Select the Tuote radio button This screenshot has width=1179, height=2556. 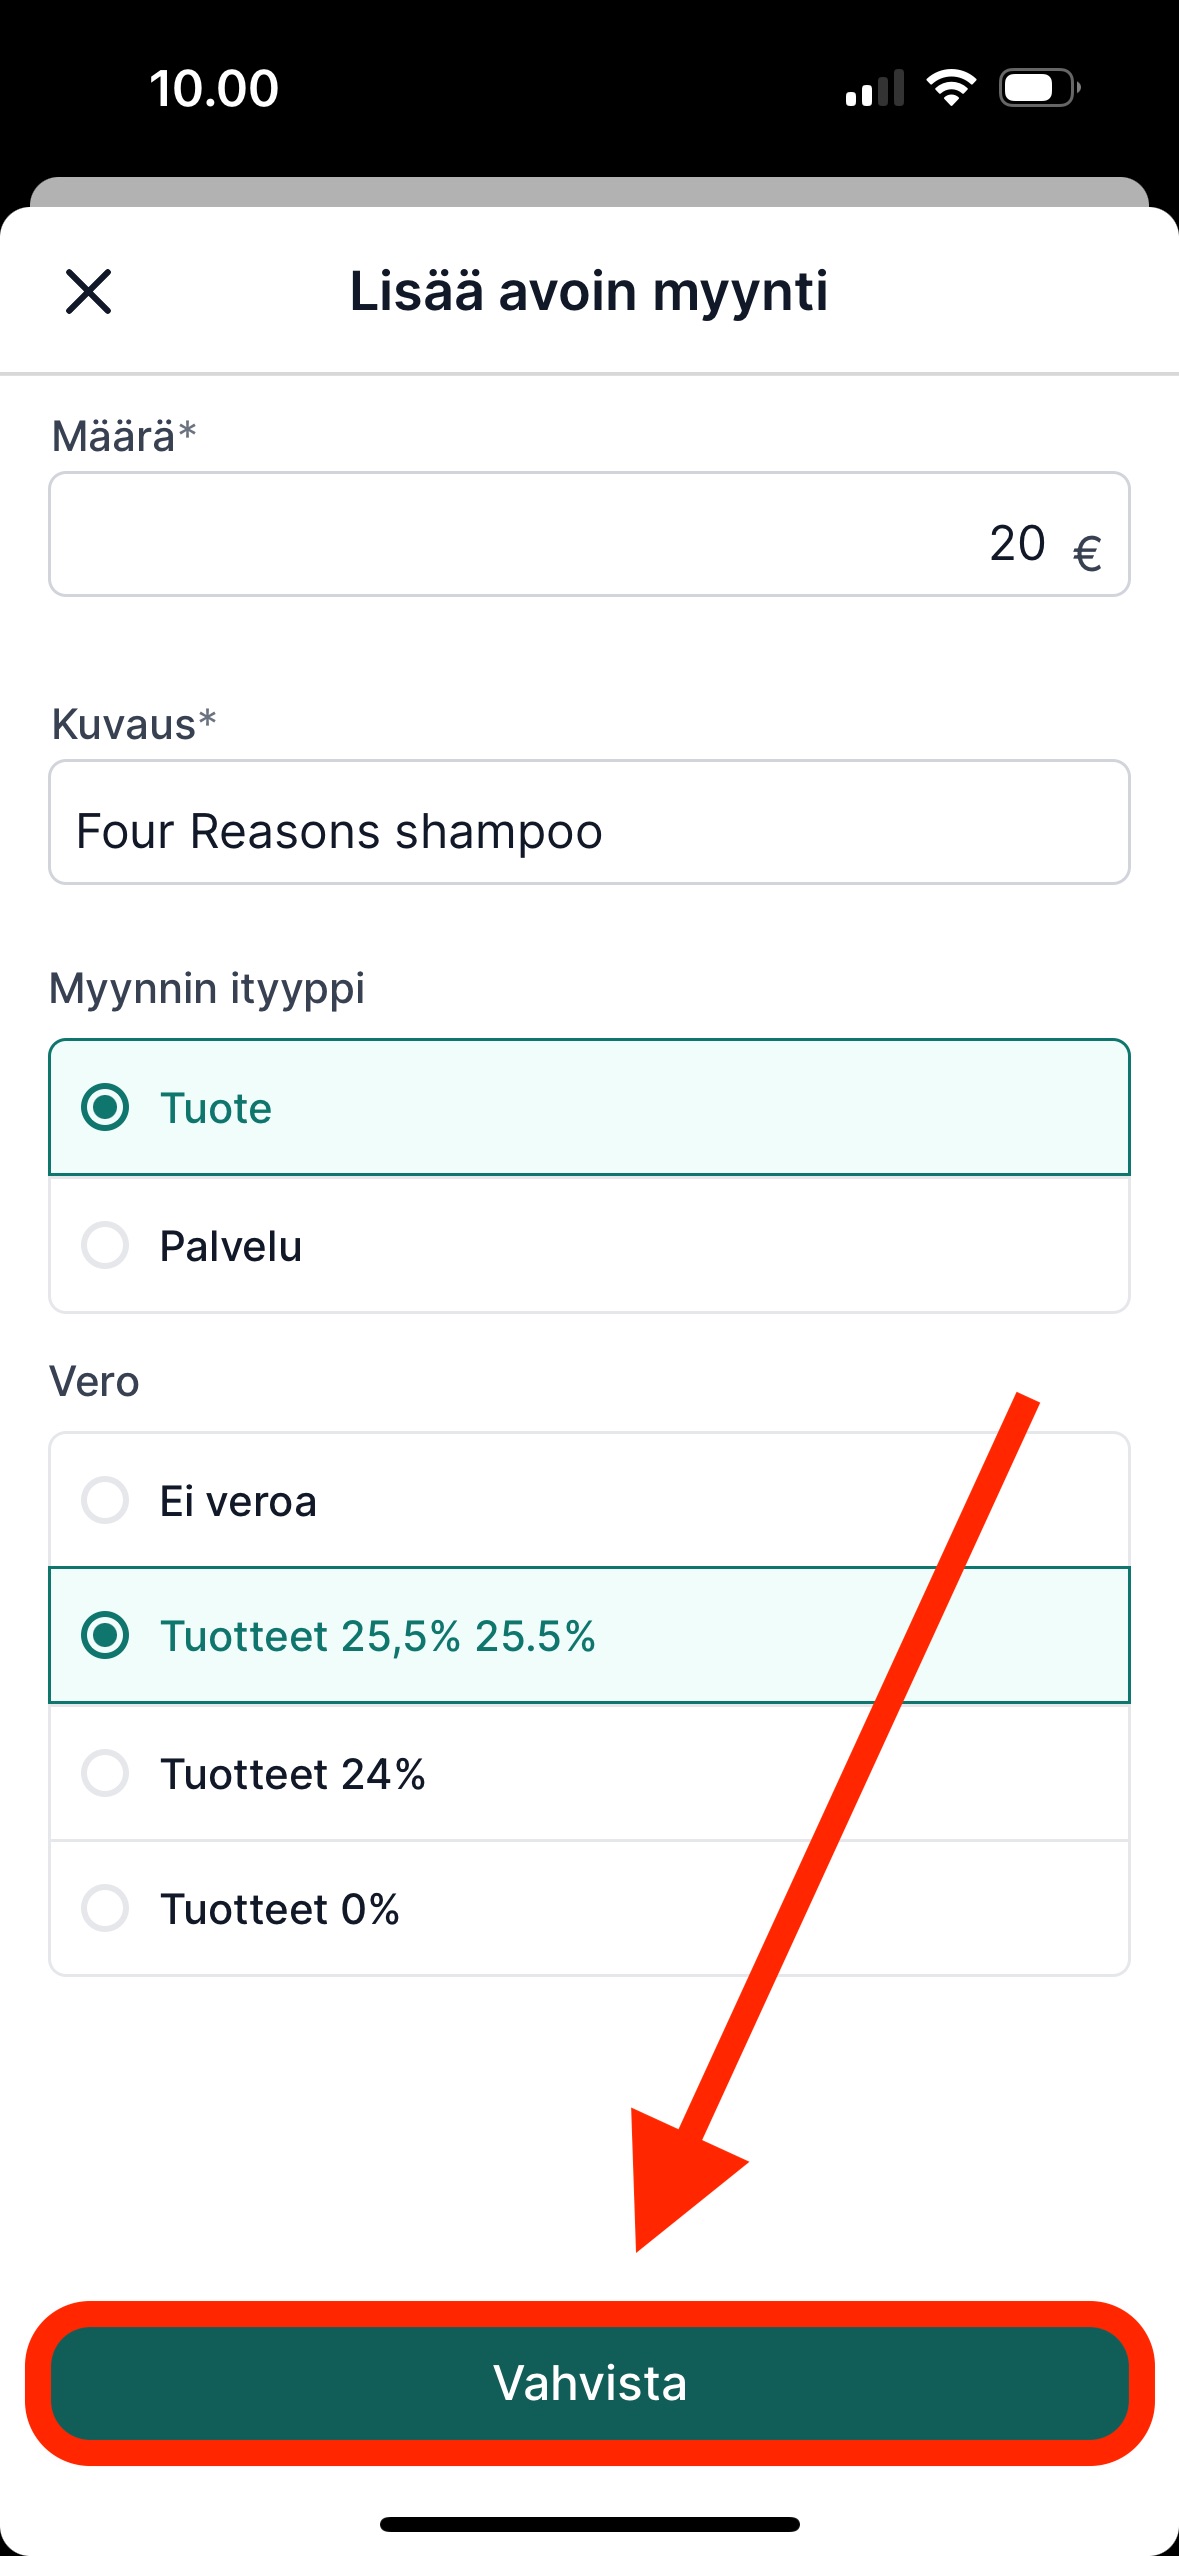tap(589, 1107)
